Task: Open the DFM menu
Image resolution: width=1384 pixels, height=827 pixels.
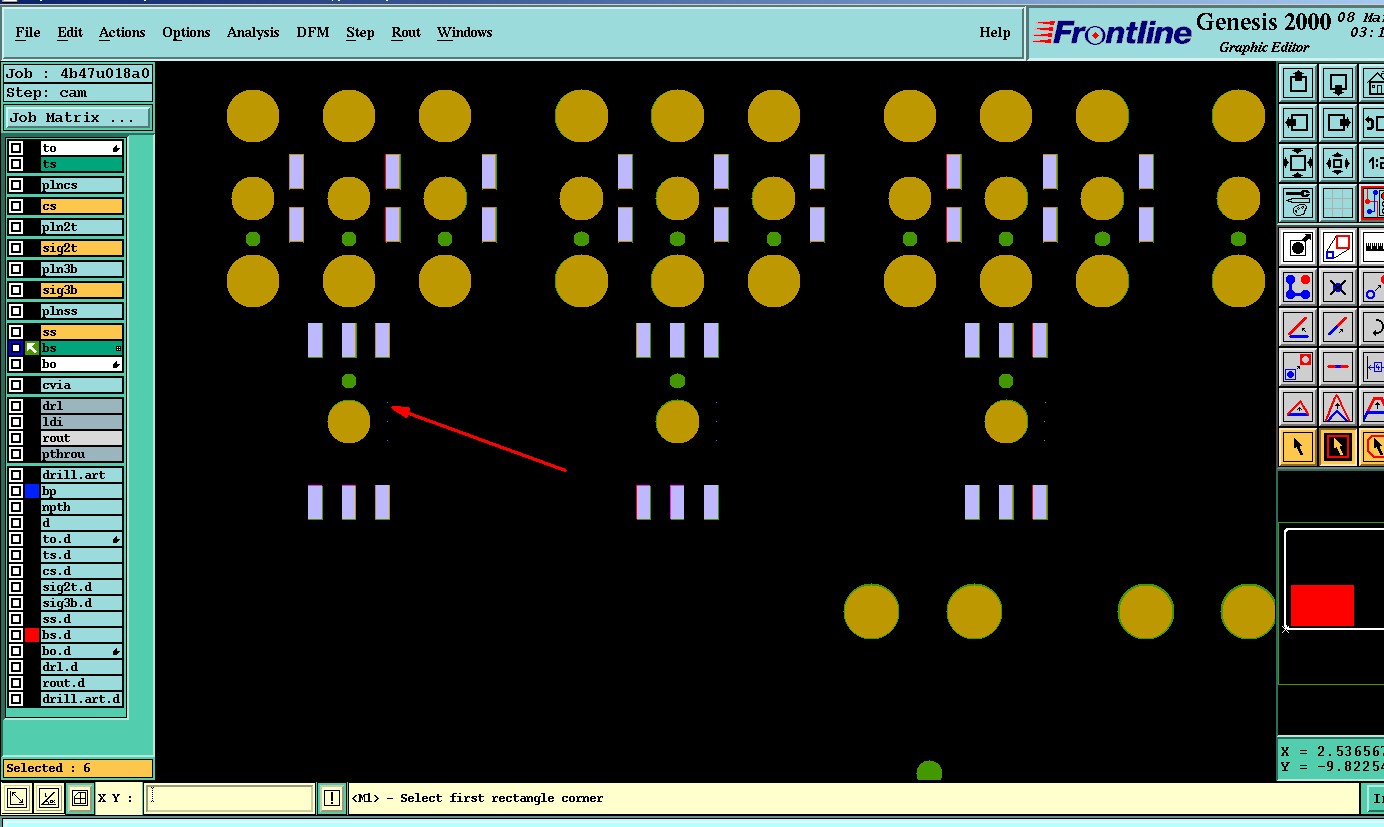Action: (x=313, y=33)
